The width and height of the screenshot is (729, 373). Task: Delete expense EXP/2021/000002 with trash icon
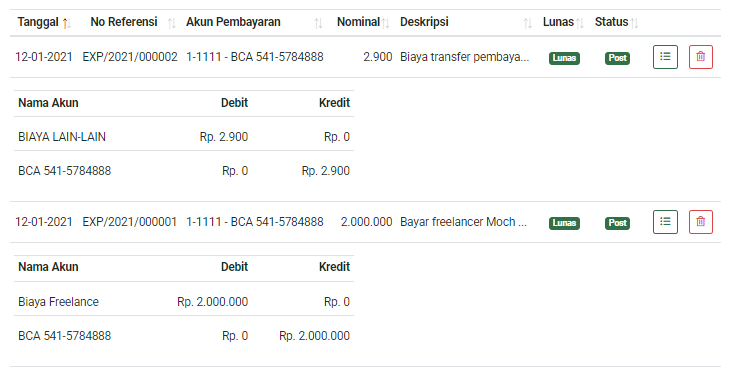[x=701, y=57]
